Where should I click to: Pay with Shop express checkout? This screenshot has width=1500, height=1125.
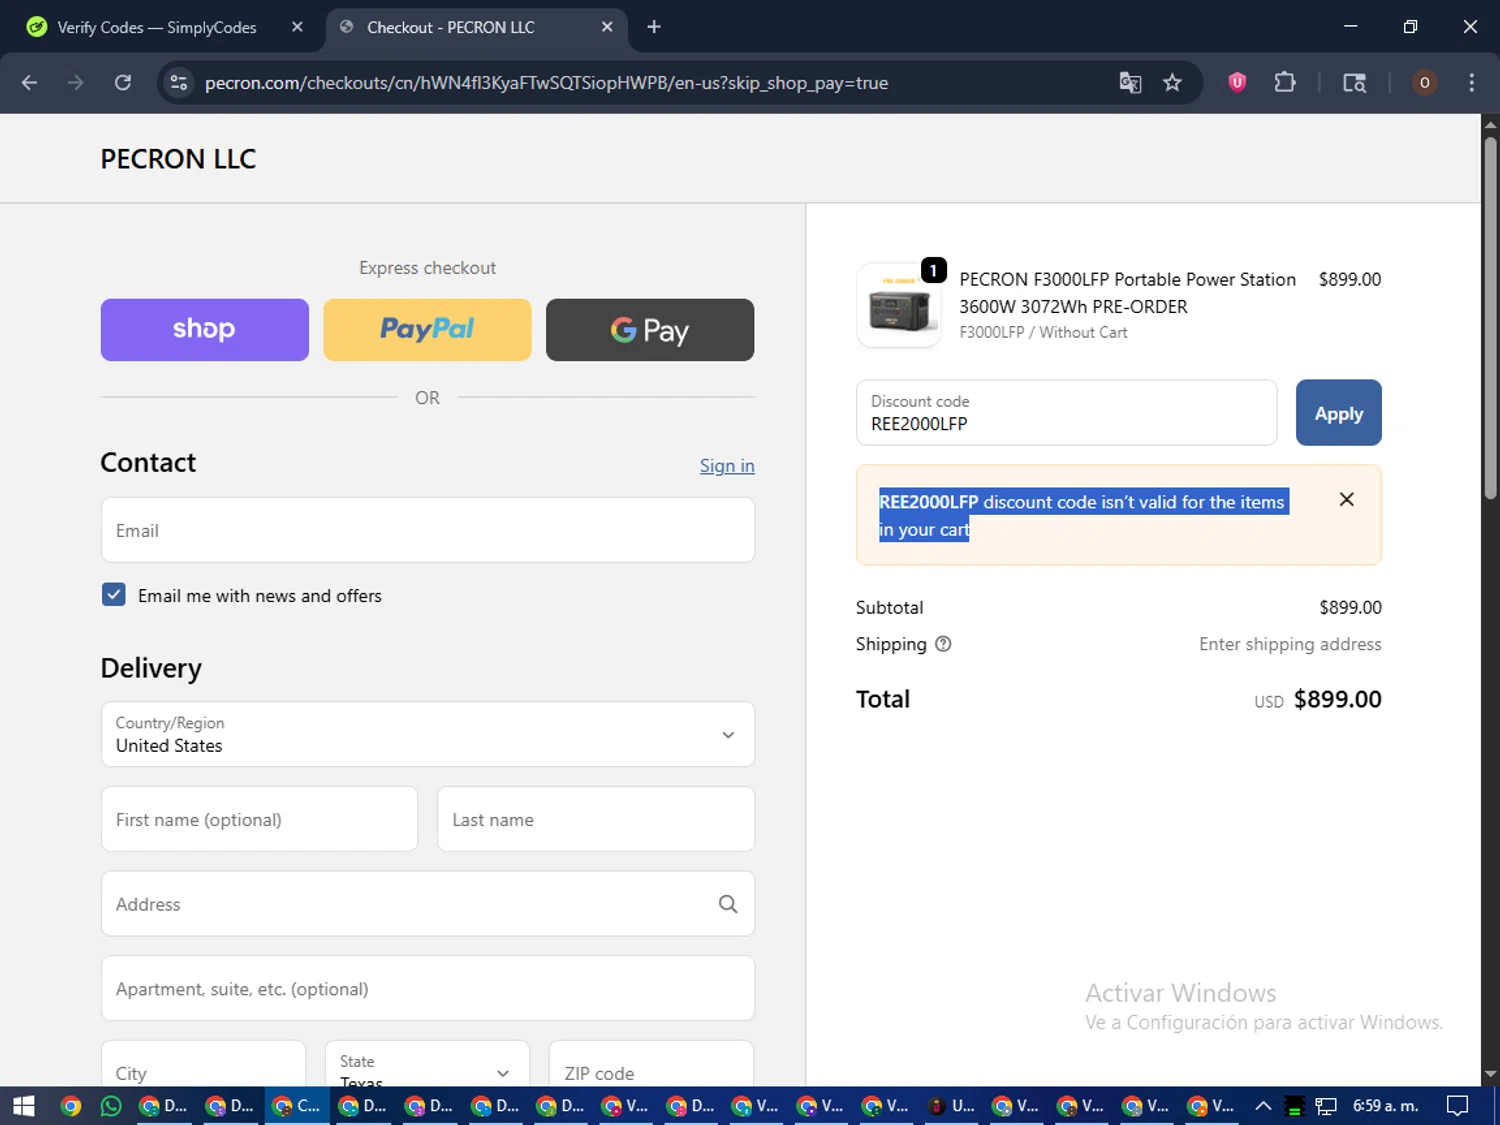205,330
